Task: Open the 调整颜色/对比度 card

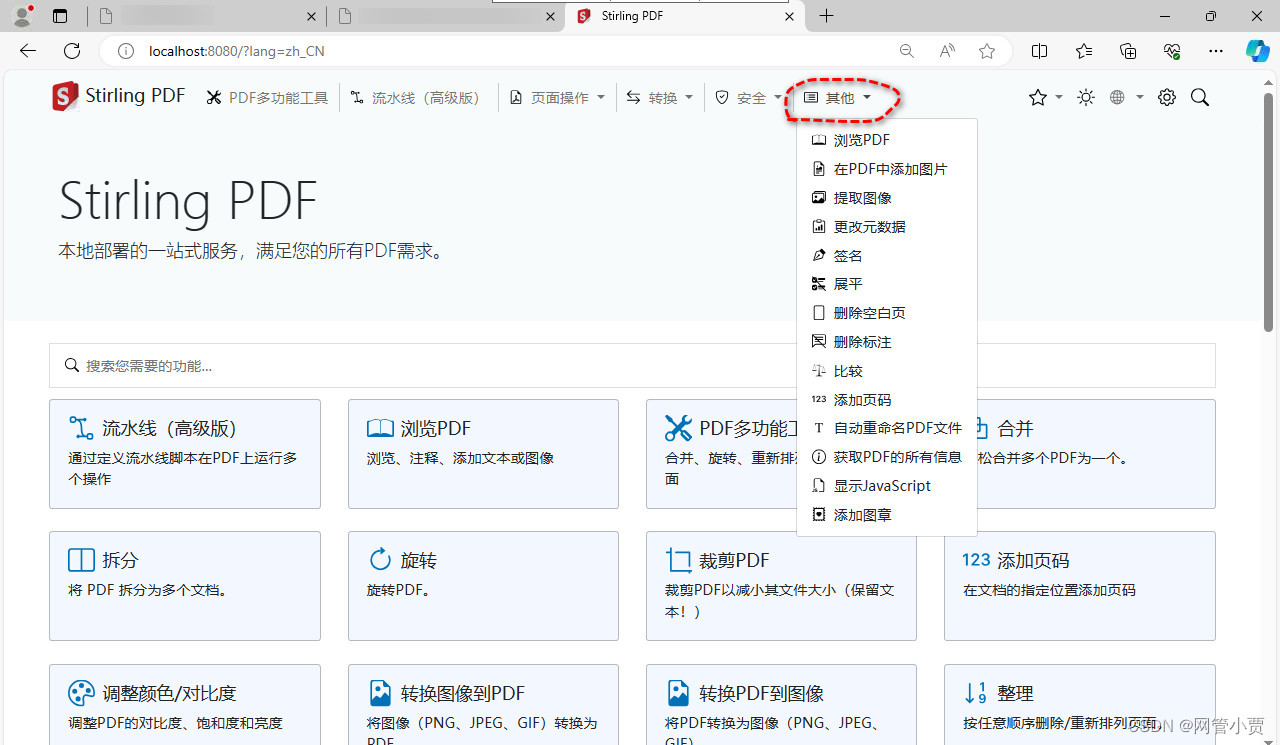Action: point(185,704)
